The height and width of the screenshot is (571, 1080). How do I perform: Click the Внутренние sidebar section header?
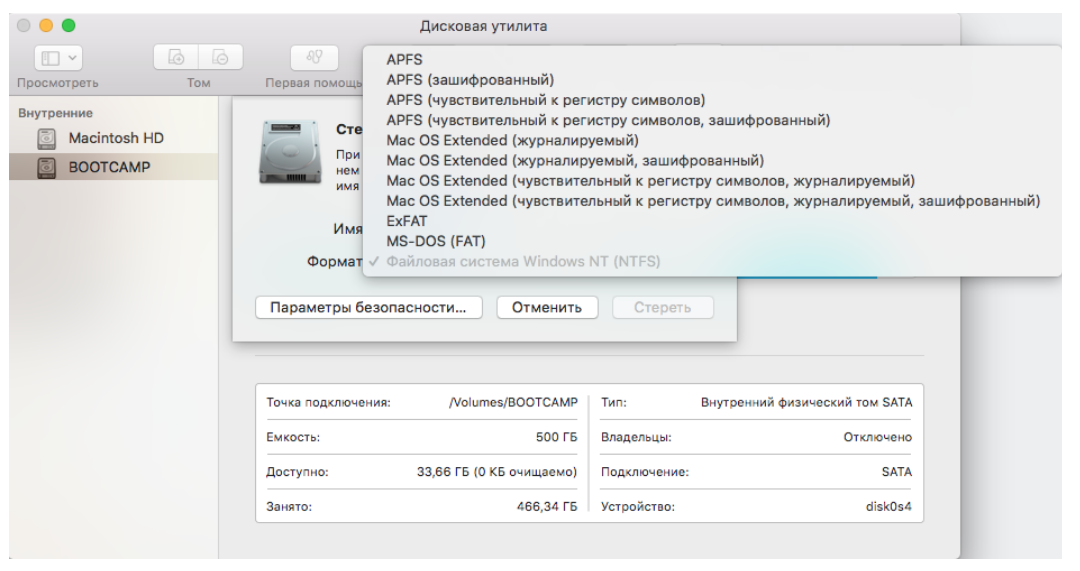coord(55,113)
